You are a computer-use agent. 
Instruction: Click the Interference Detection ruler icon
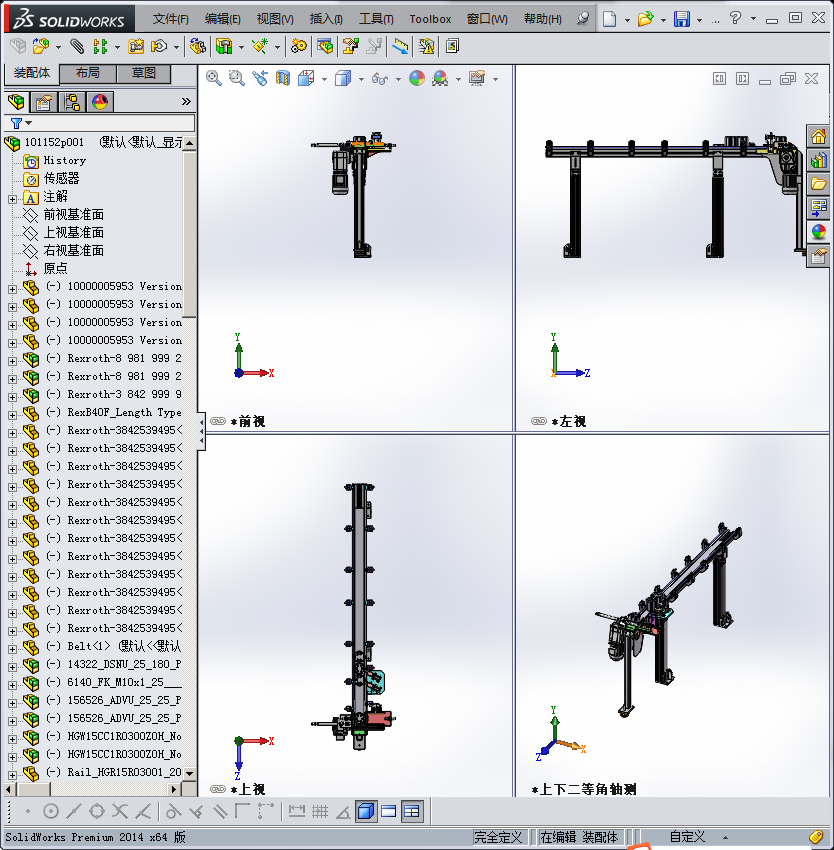coord(400,47)
